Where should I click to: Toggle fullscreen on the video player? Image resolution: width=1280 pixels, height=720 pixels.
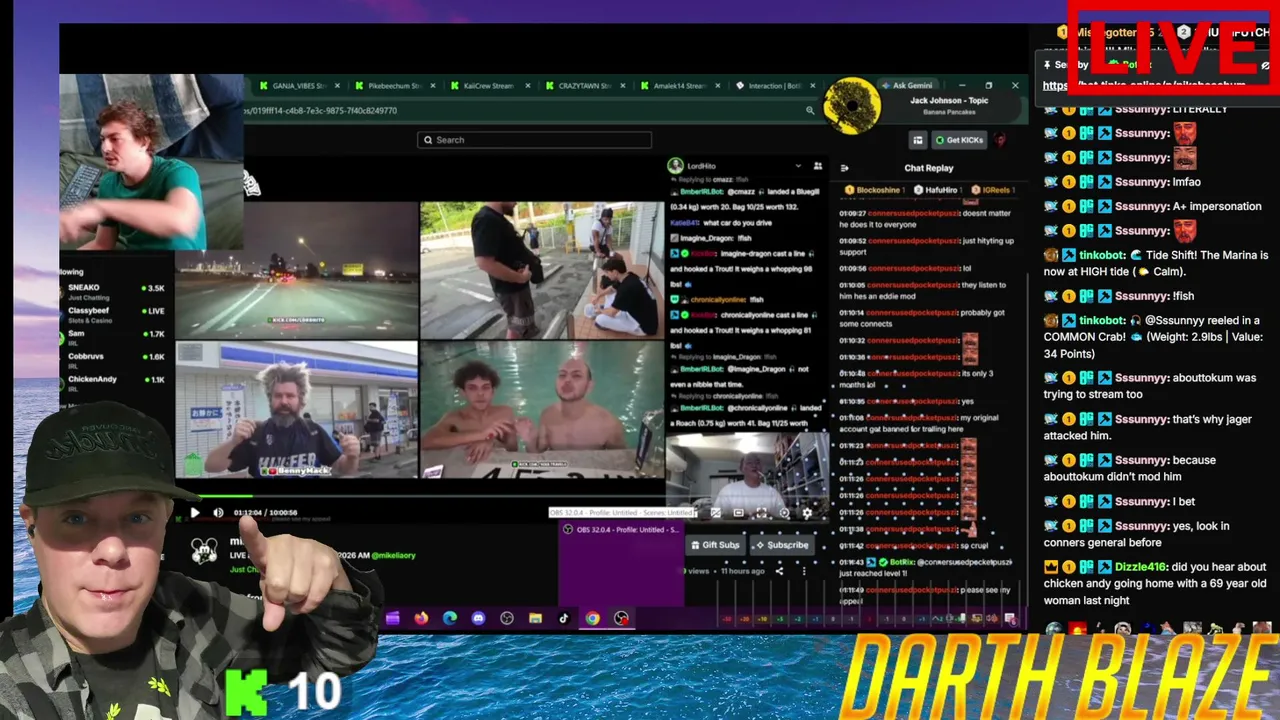[761, 513]
